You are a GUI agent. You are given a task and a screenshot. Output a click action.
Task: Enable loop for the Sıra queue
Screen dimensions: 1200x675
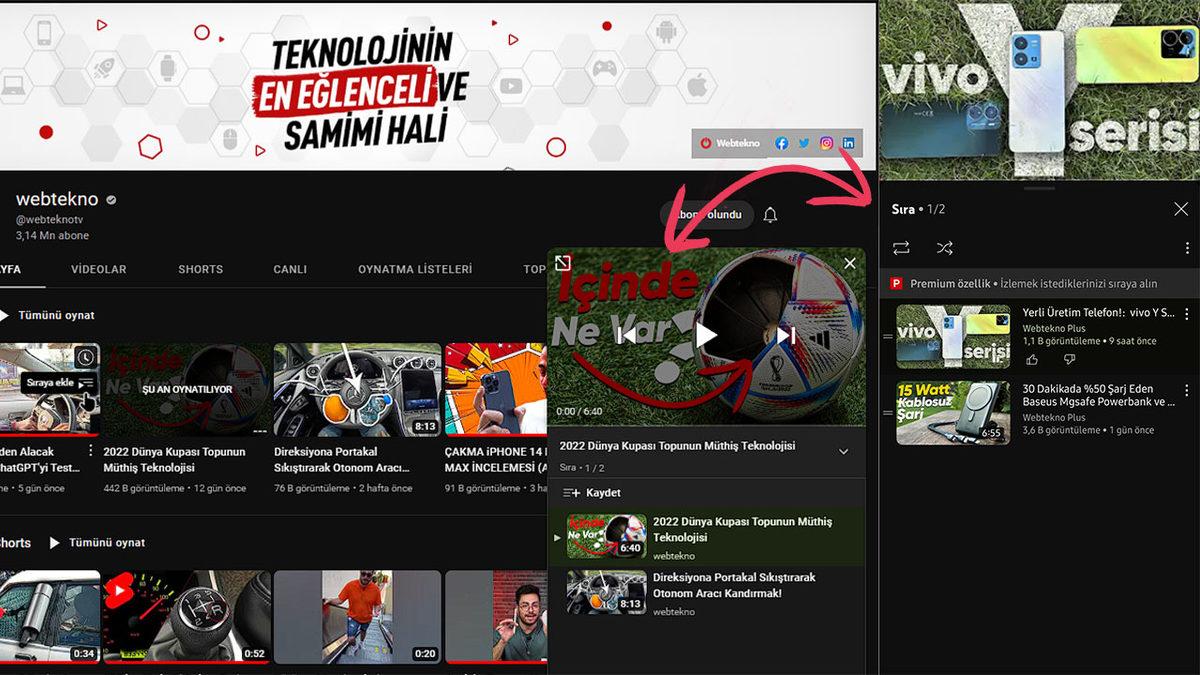click(x=902, y=248)
